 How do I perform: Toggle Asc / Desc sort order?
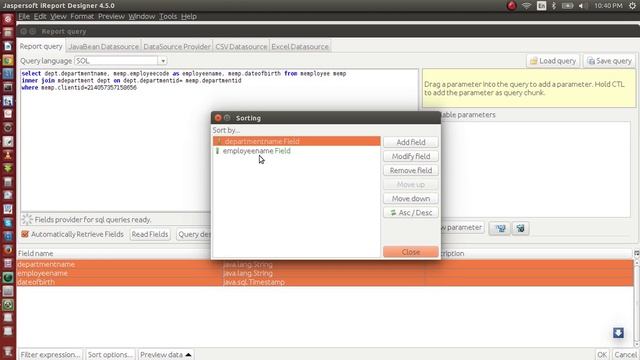pos(411,213)
